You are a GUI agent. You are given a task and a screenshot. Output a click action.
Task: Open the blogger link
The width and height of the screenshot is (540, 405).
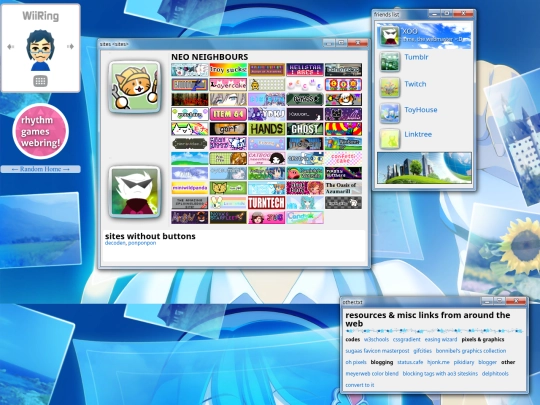[487, 362]
